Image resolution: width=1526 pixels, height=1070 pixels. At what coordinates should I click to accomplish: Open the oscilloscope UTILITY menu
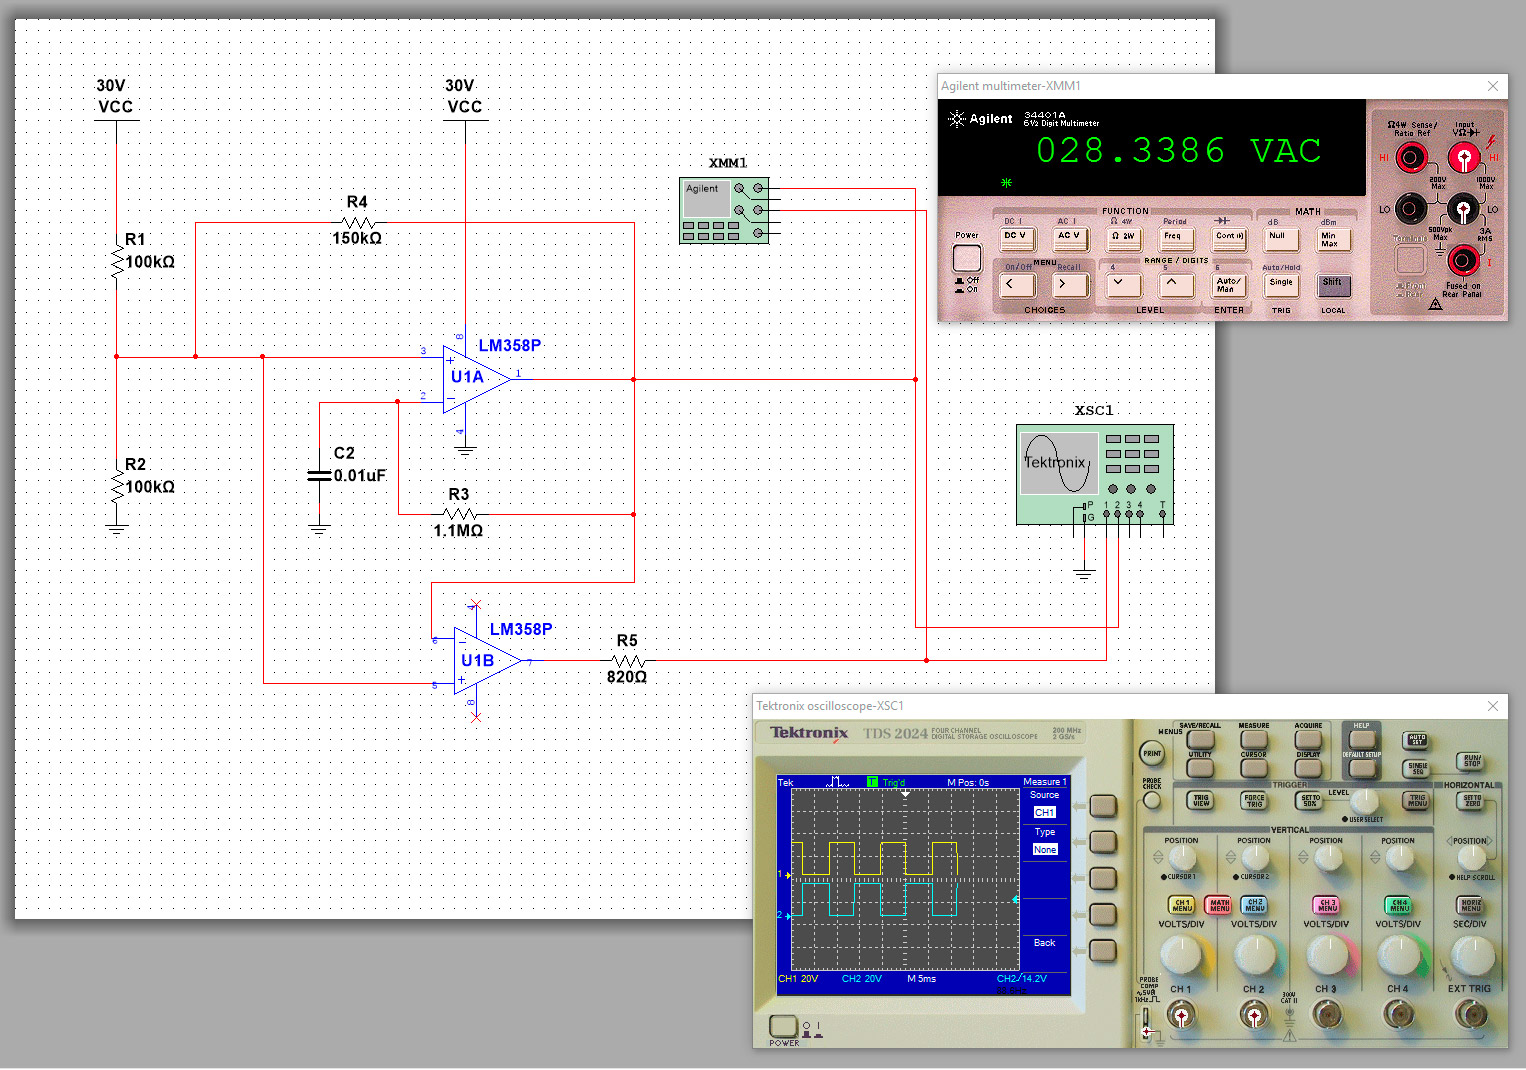coord(1200,768)
